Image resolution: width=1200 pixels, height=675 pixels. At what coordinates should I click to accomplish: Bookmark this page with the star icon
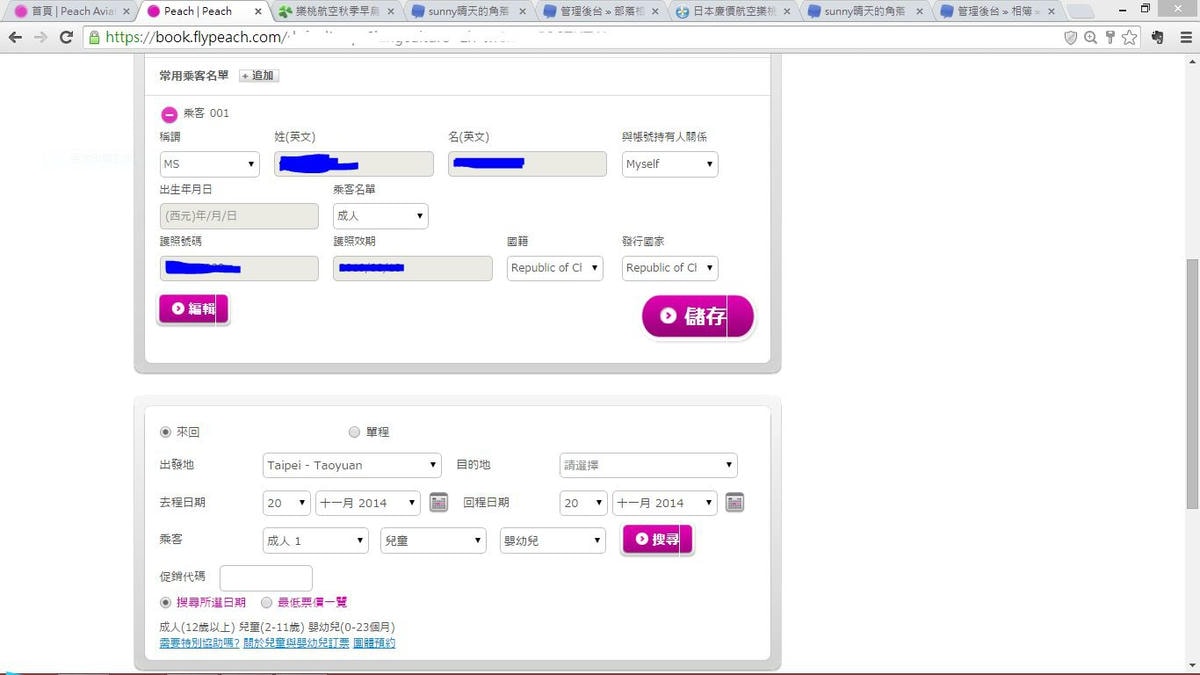(x=1129, y=37)
